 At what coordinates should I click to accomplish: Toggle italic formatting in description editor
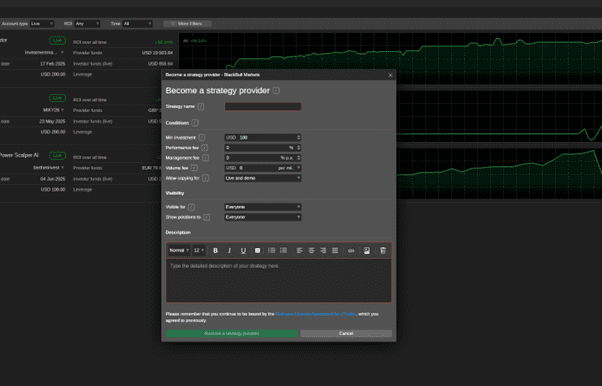click(x=229, y=250)
